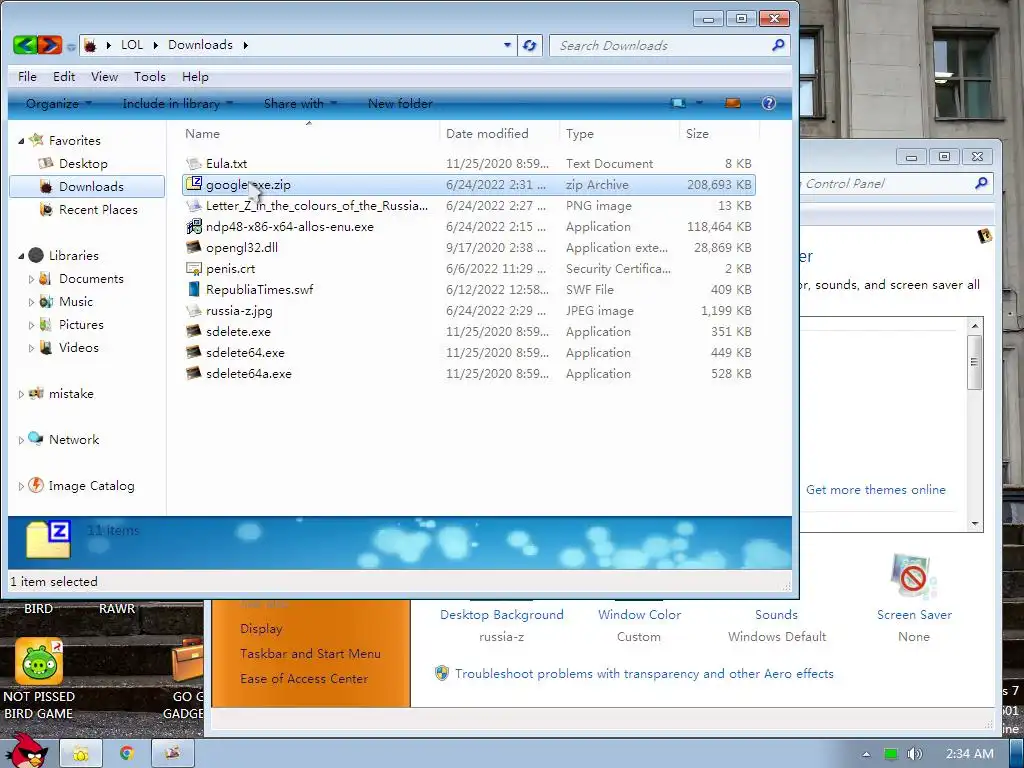Image resolution: width=1024 pixels, height=768 pixels.
Task: Show hidden tray icons arrow
Action: tap(866, 754)
